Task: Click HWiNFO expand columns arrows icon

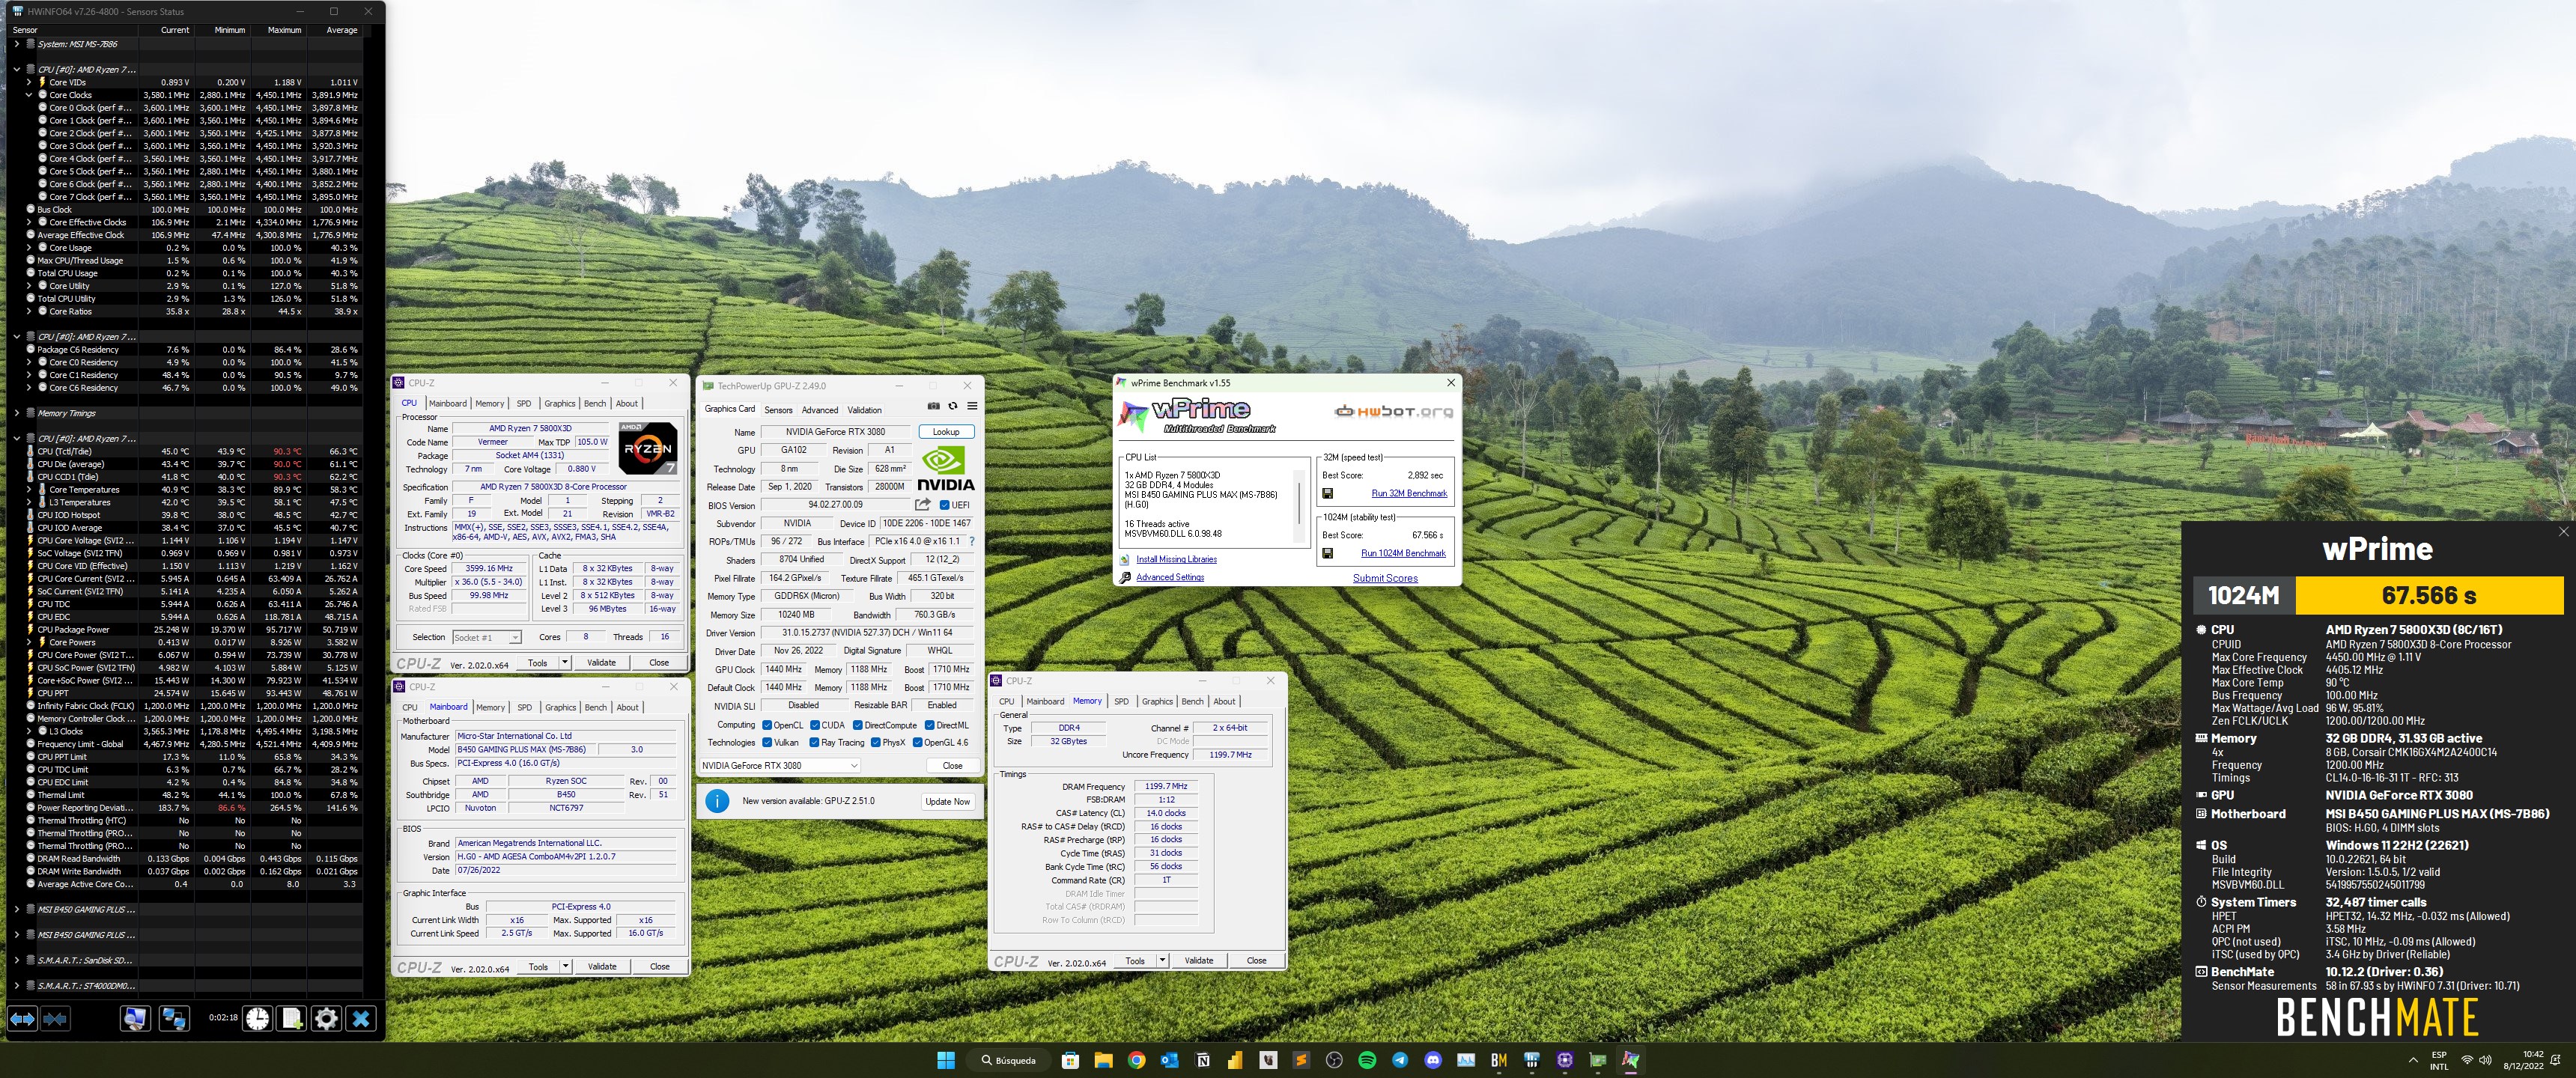Action: 22,1018
